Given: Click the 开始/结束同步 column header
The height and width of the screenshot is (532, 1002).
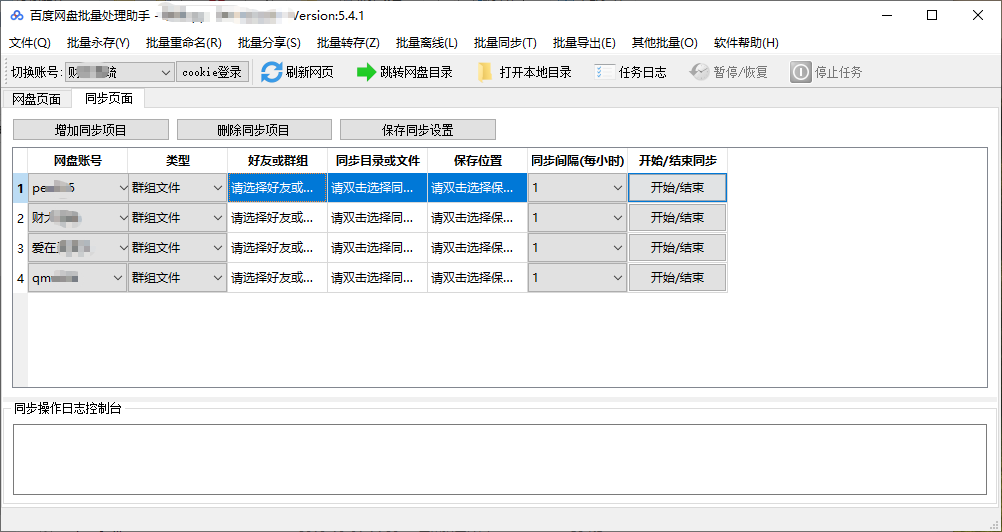Looking at the screenshot, I should [x=677, y=161].
